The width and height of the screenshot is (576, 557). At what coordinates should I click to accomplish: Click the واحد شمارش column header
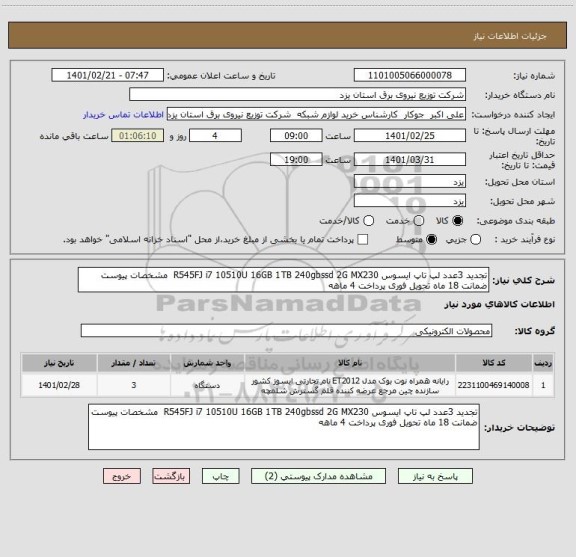(207, 363)
